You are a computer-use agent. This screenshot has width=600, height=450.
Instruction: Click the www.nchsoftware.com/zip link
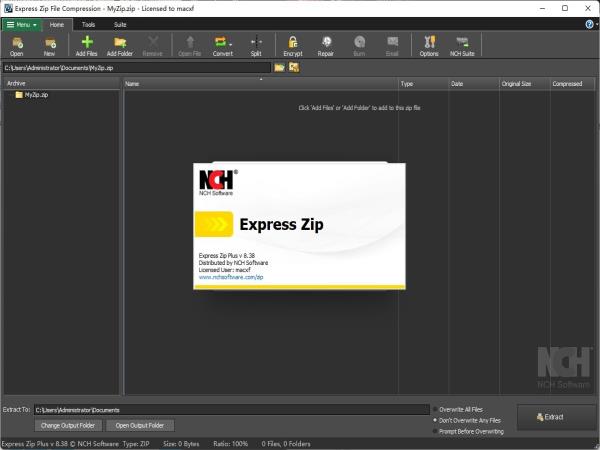[x=231, y=277]
